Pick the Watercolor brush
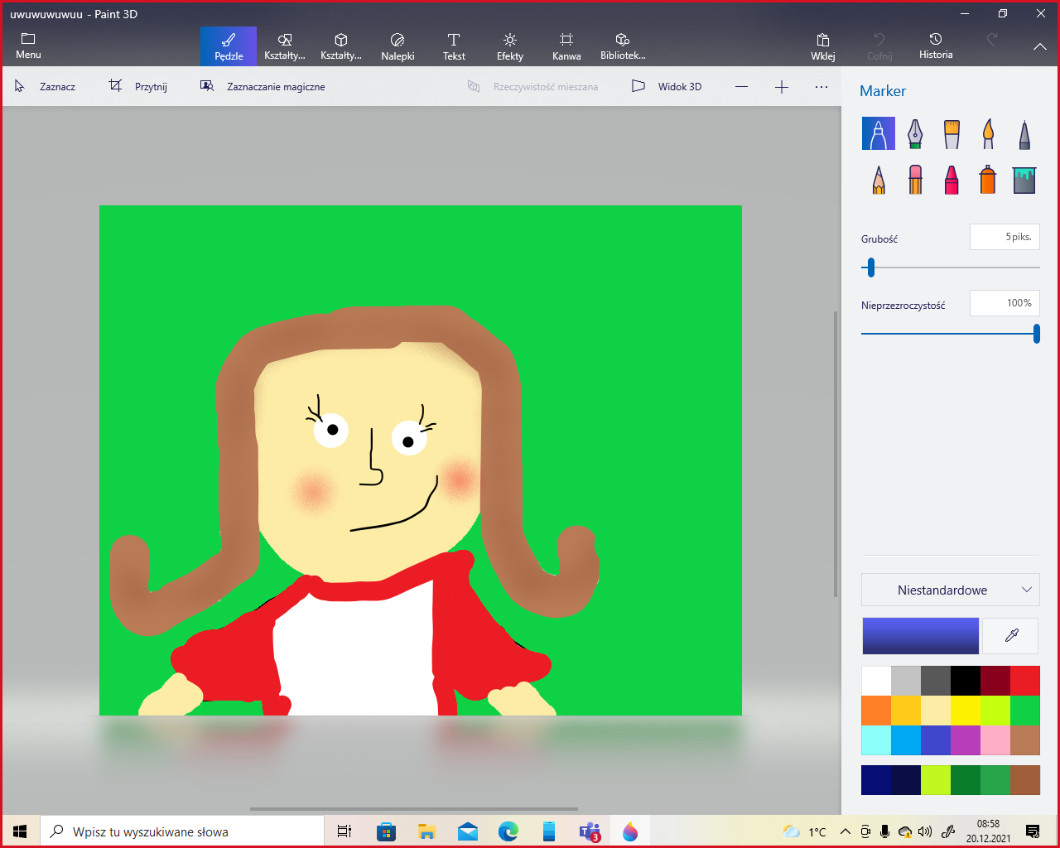This screenshot has width=1060, height=848. pyautogui.click(x=987, y=133)
